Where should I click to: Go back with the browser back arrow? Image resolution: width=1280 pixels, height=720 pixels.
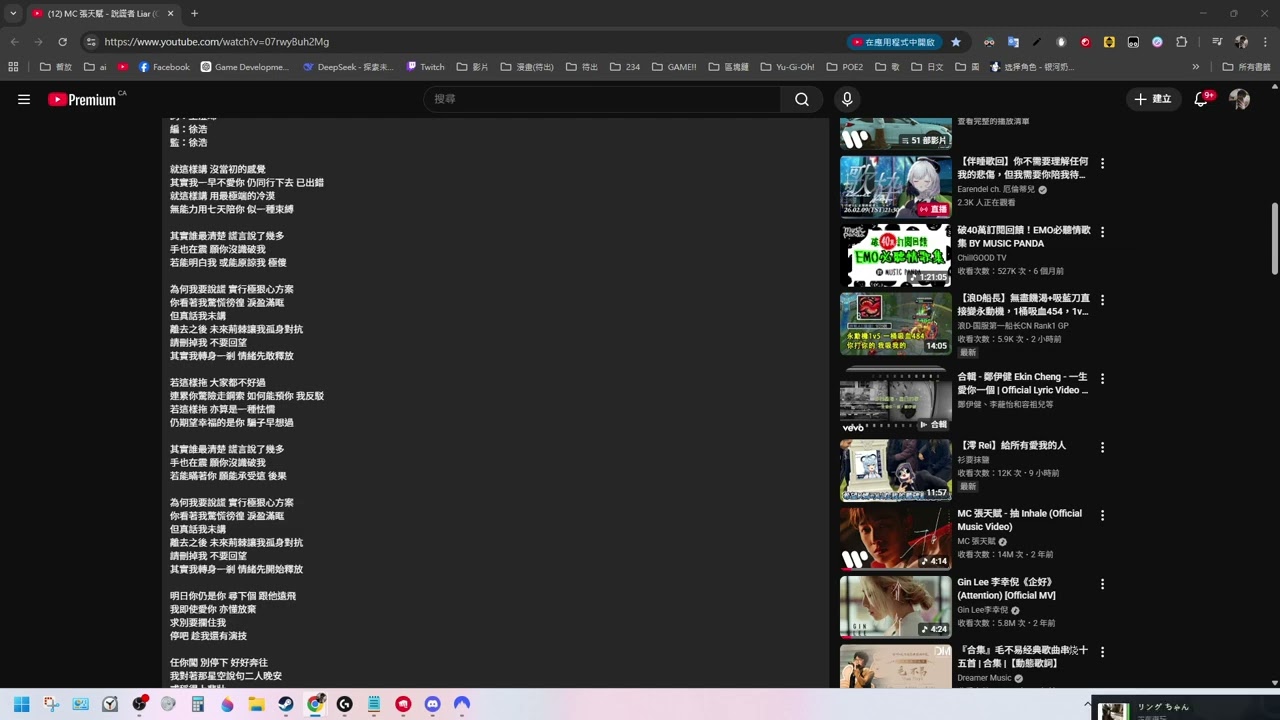pos(14,42)
